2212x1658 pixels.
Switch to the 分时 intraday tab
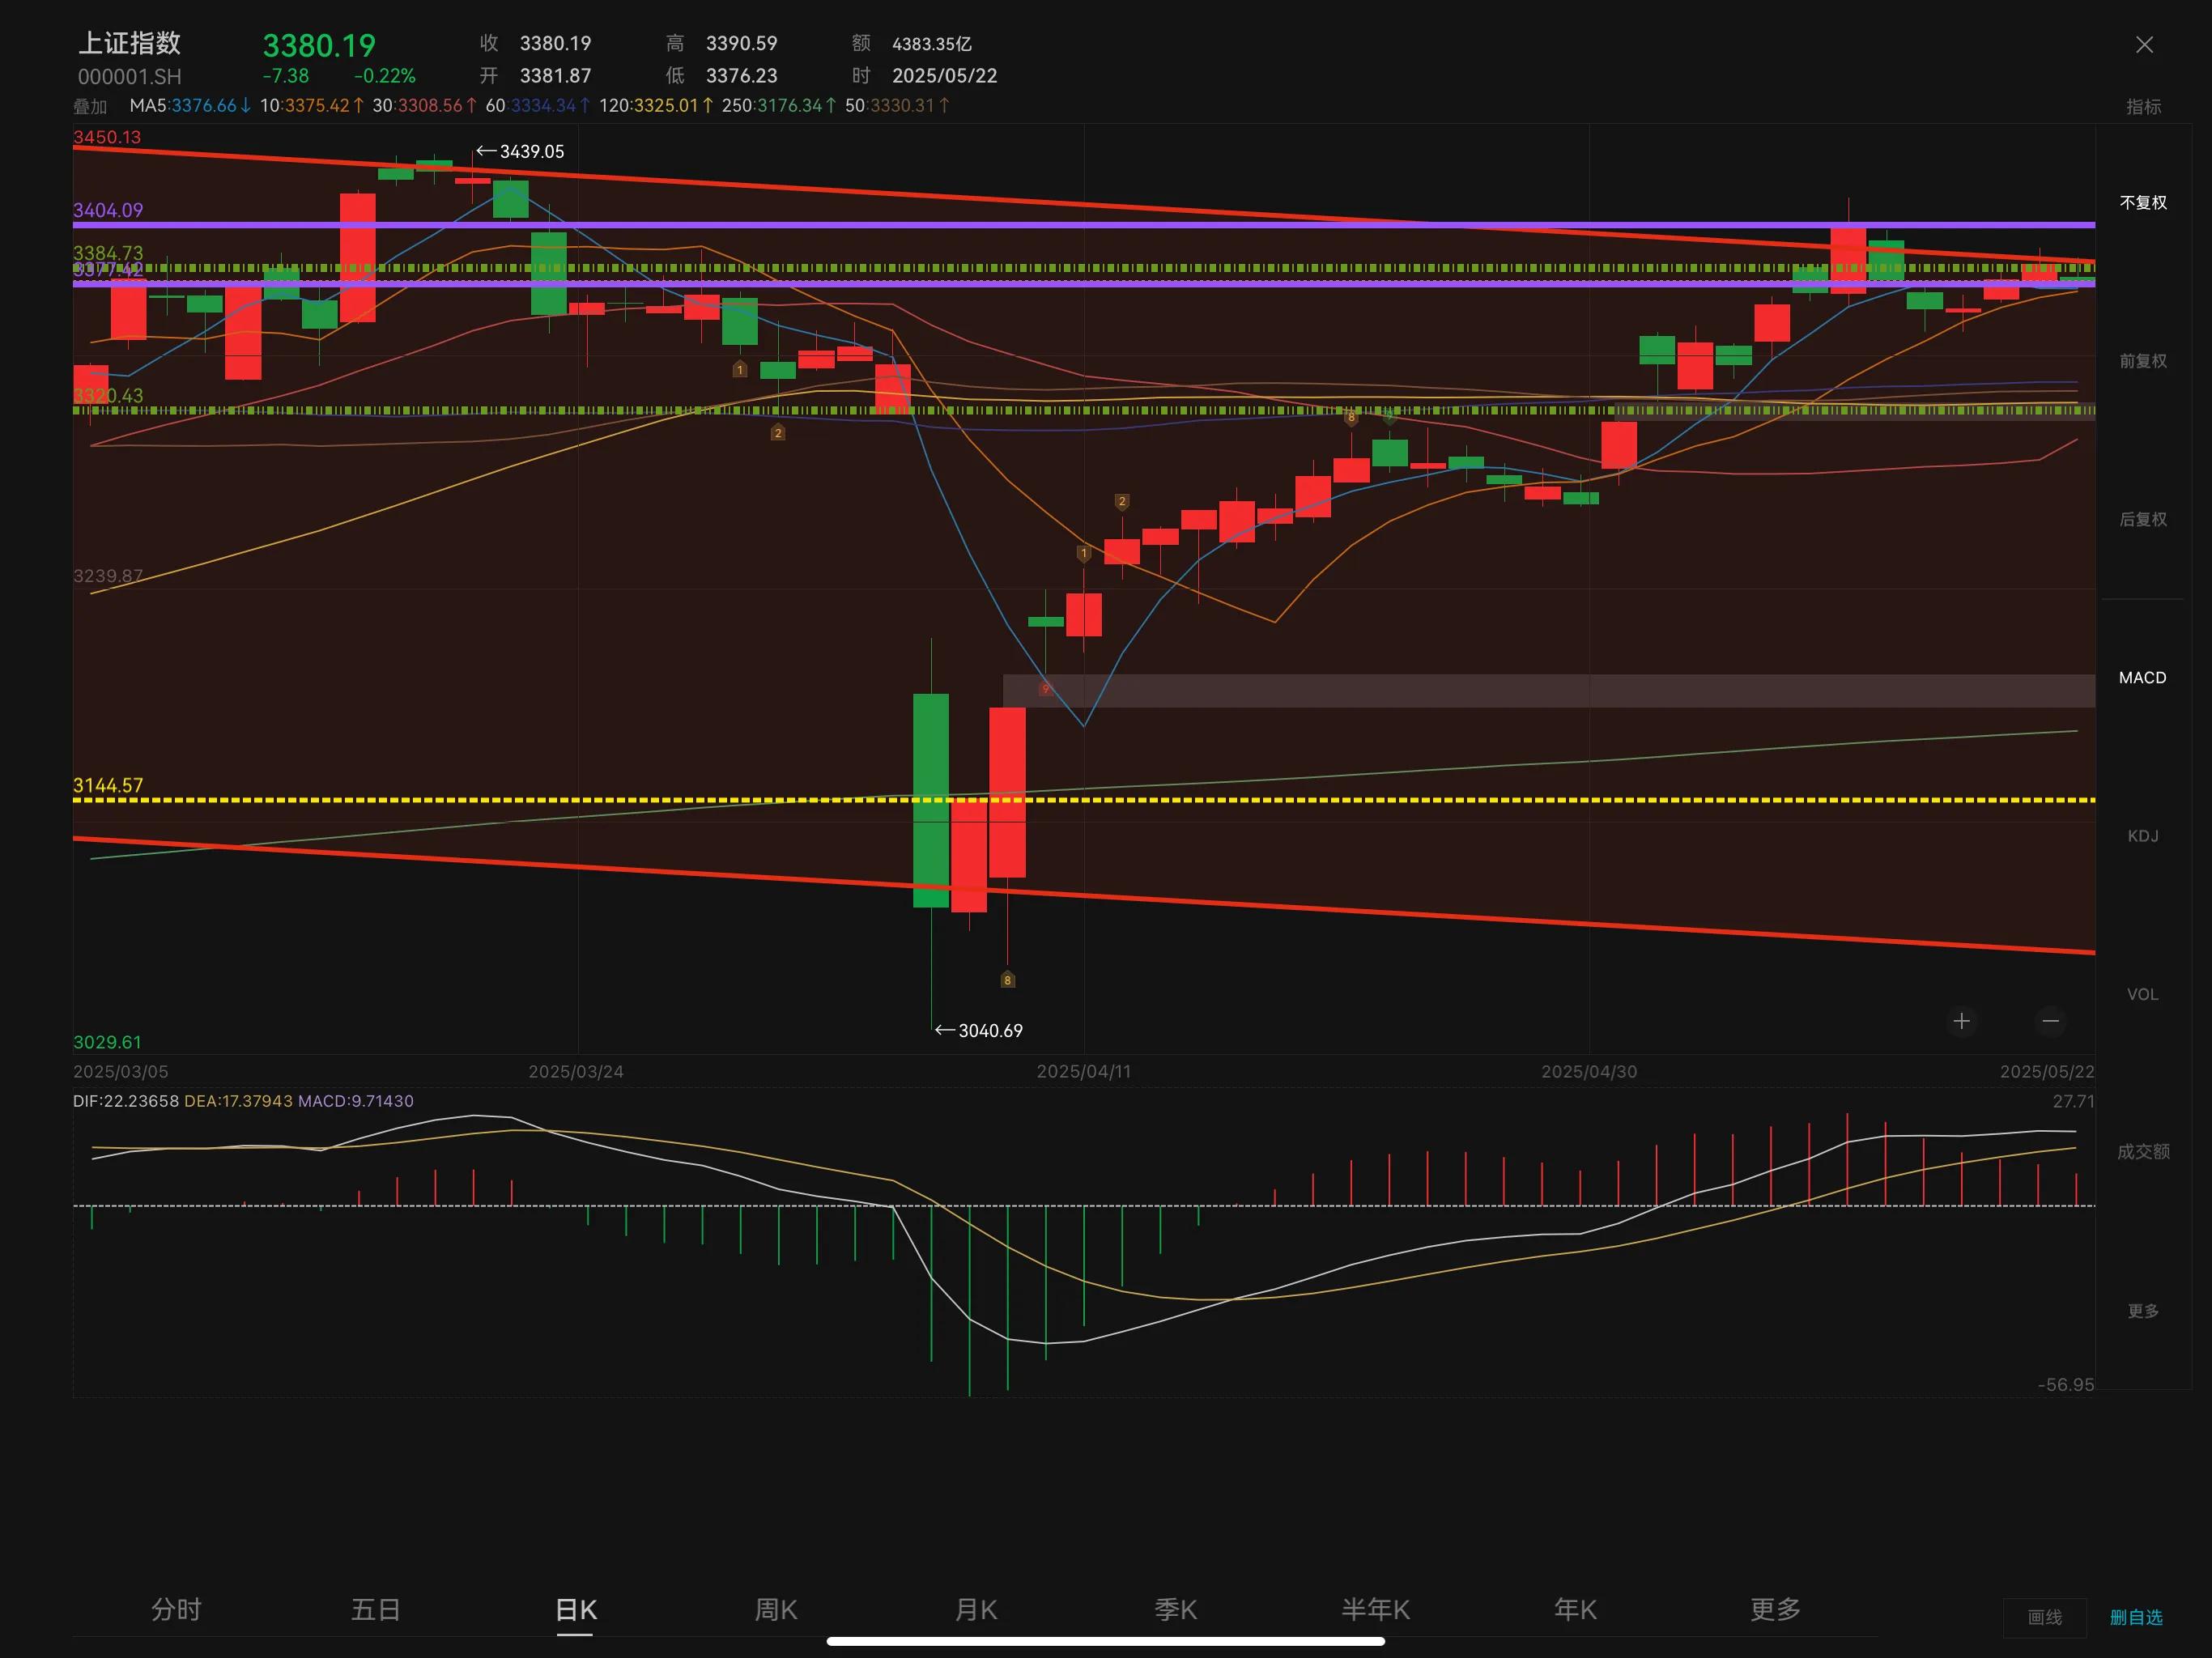point(176,1610)
